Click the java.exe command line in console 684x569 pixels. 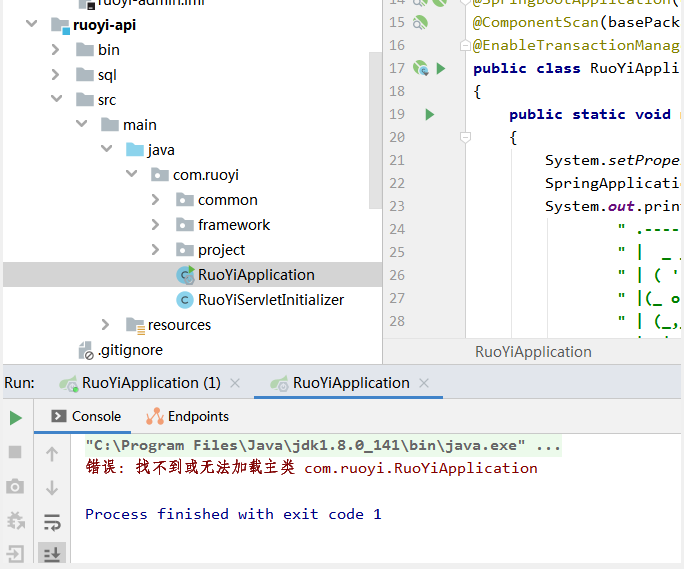(x=323, y=446)
